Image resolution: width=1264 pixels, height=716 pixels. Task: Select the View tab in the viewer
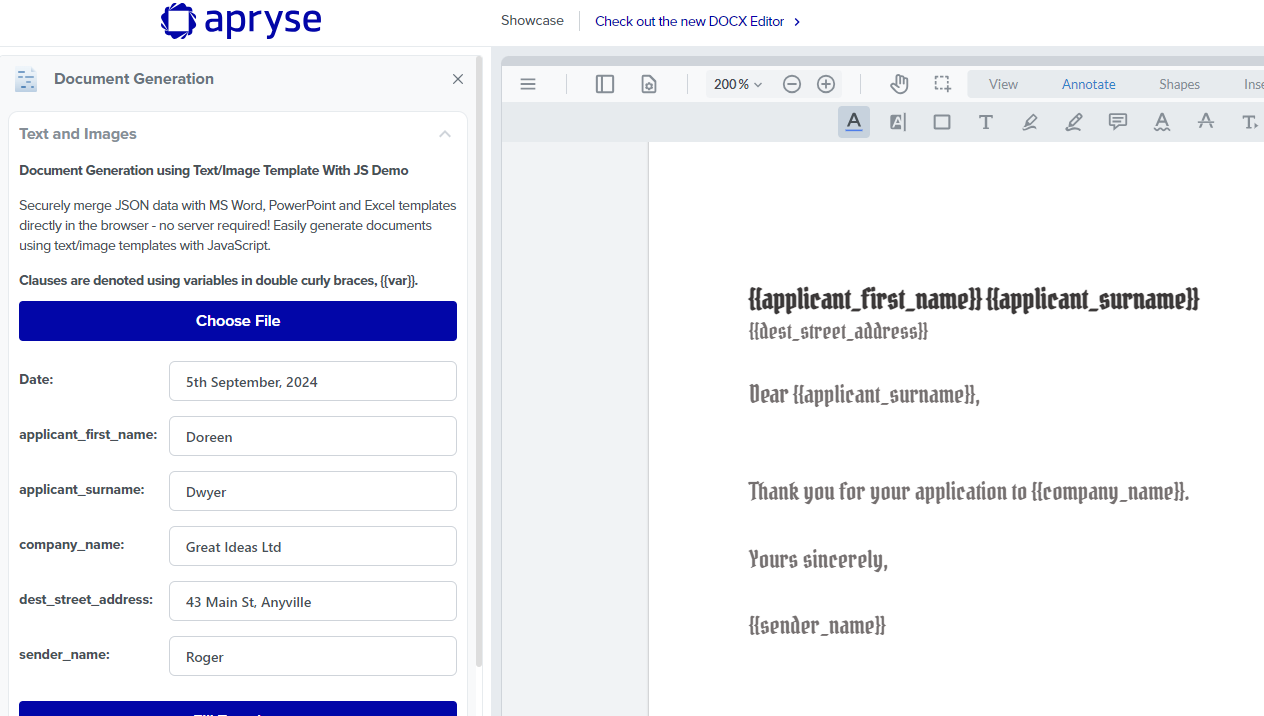point(1003,84)
